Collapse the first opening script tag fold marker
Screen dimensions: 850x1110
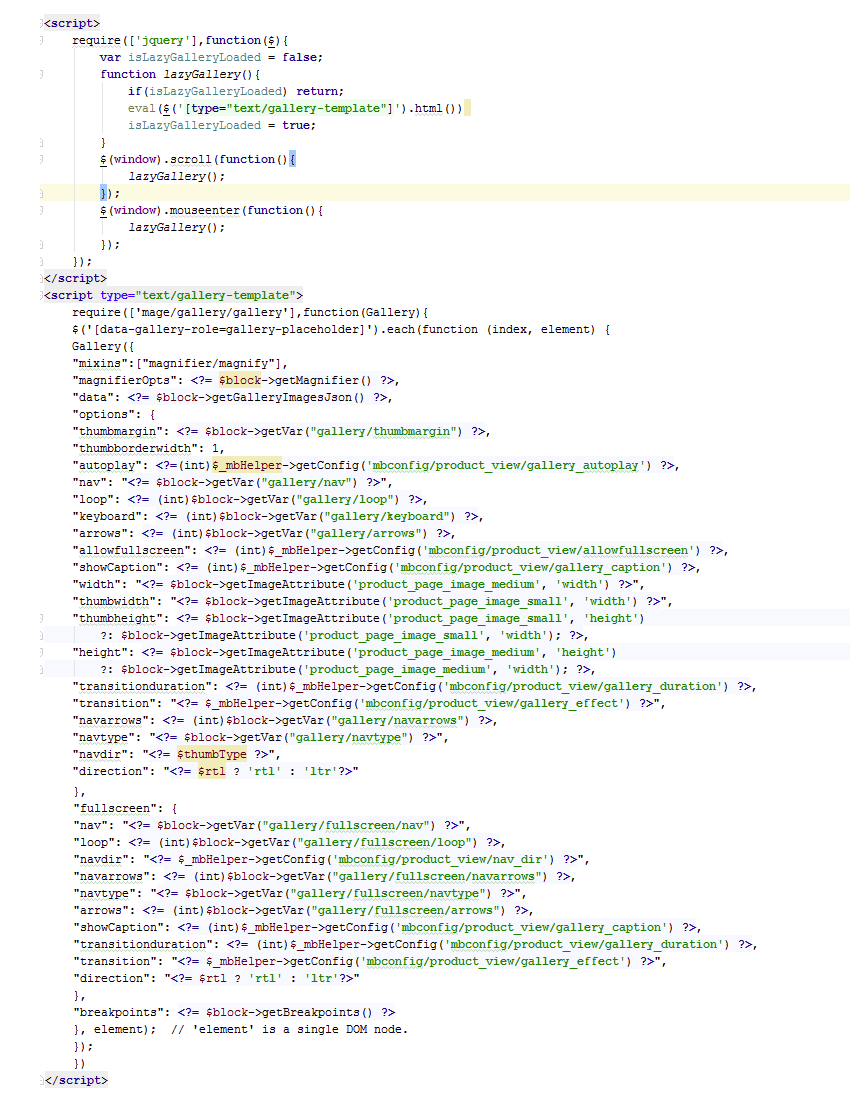point(41,23)
